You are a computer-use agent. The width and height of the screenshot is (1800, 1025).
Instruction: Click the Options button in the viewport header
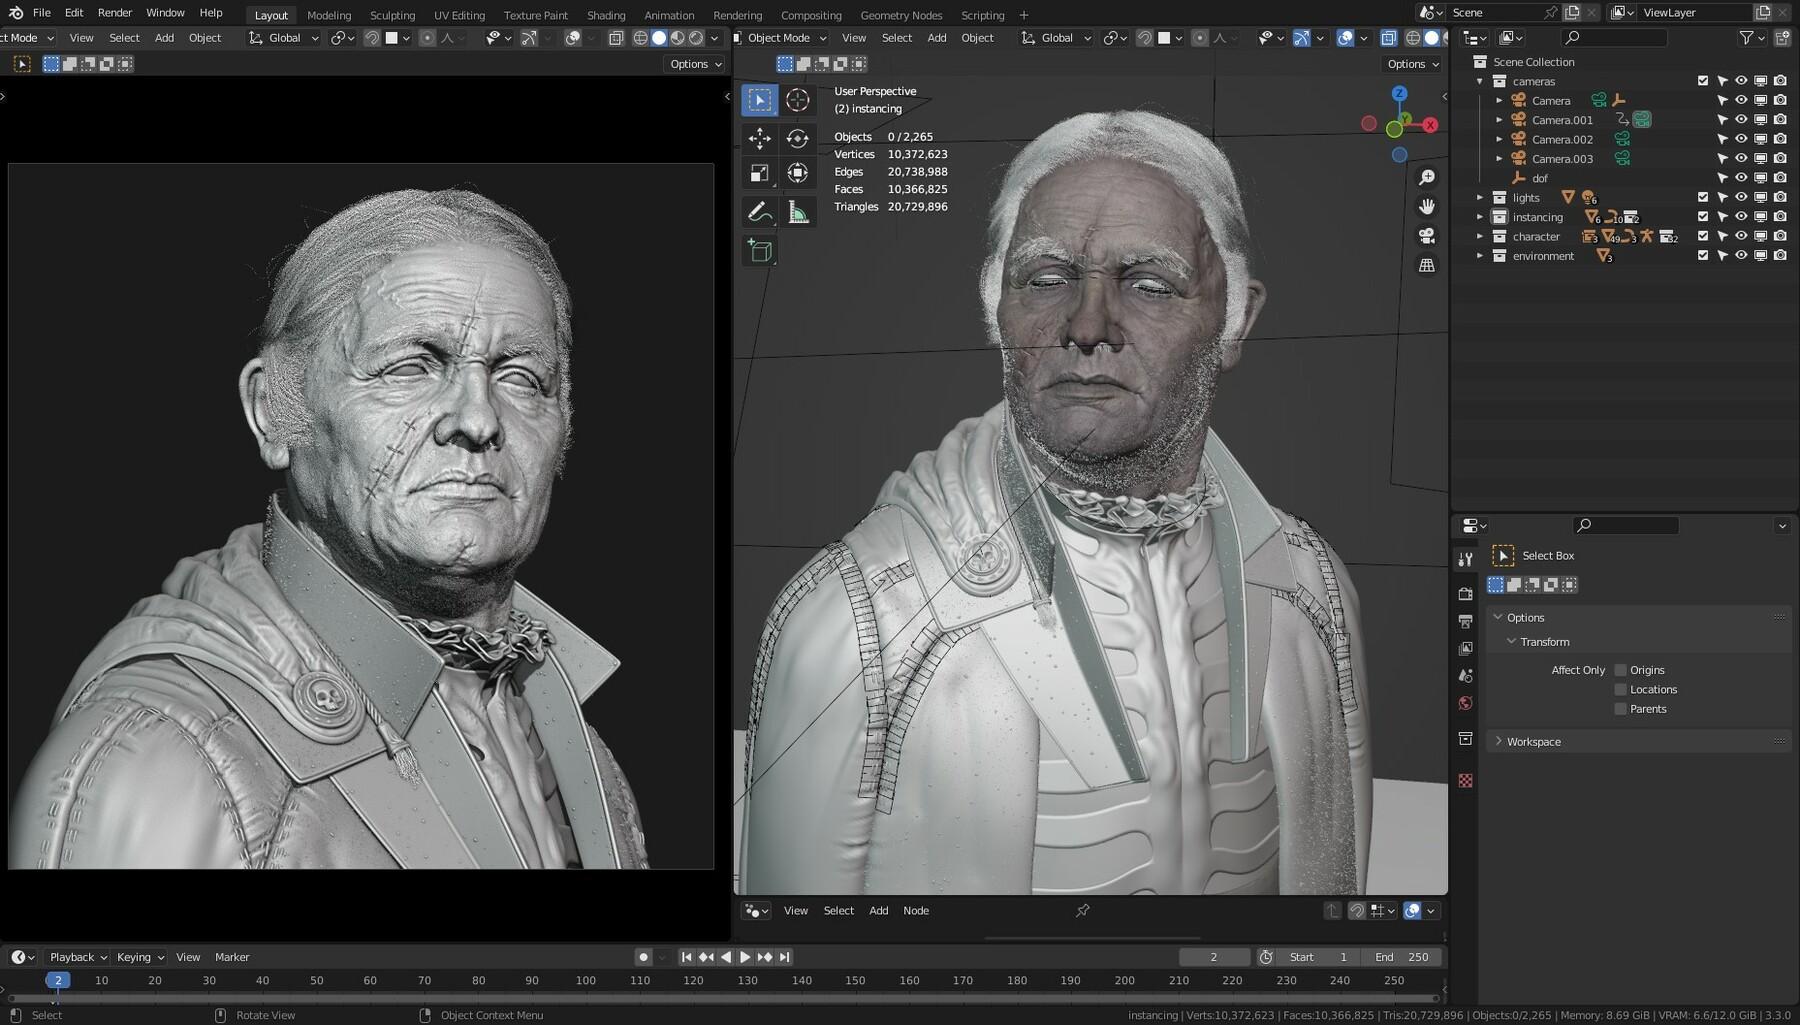coord(1411,63)
